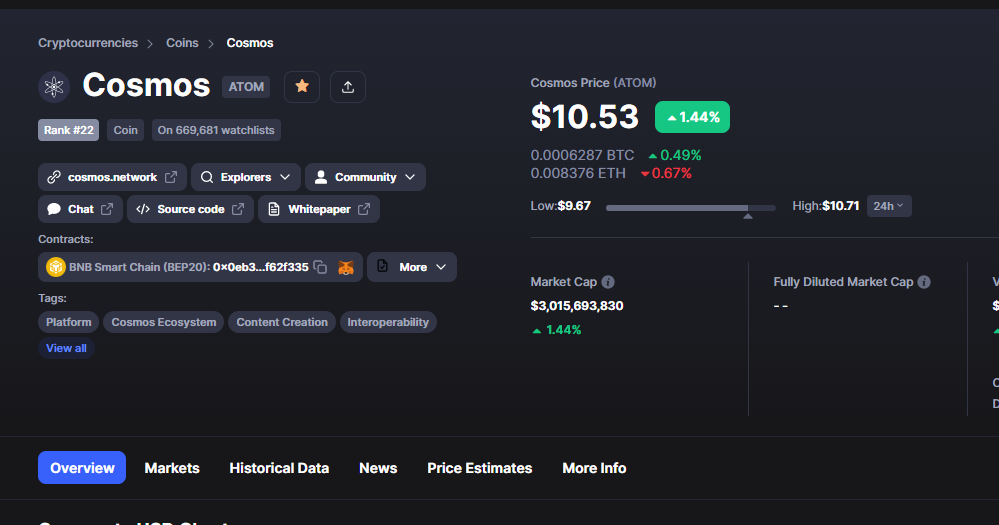Click the chain-link icon beside cosmos.network
The height and width of the screenshot is (525, 999).
[x=54, y=177]
